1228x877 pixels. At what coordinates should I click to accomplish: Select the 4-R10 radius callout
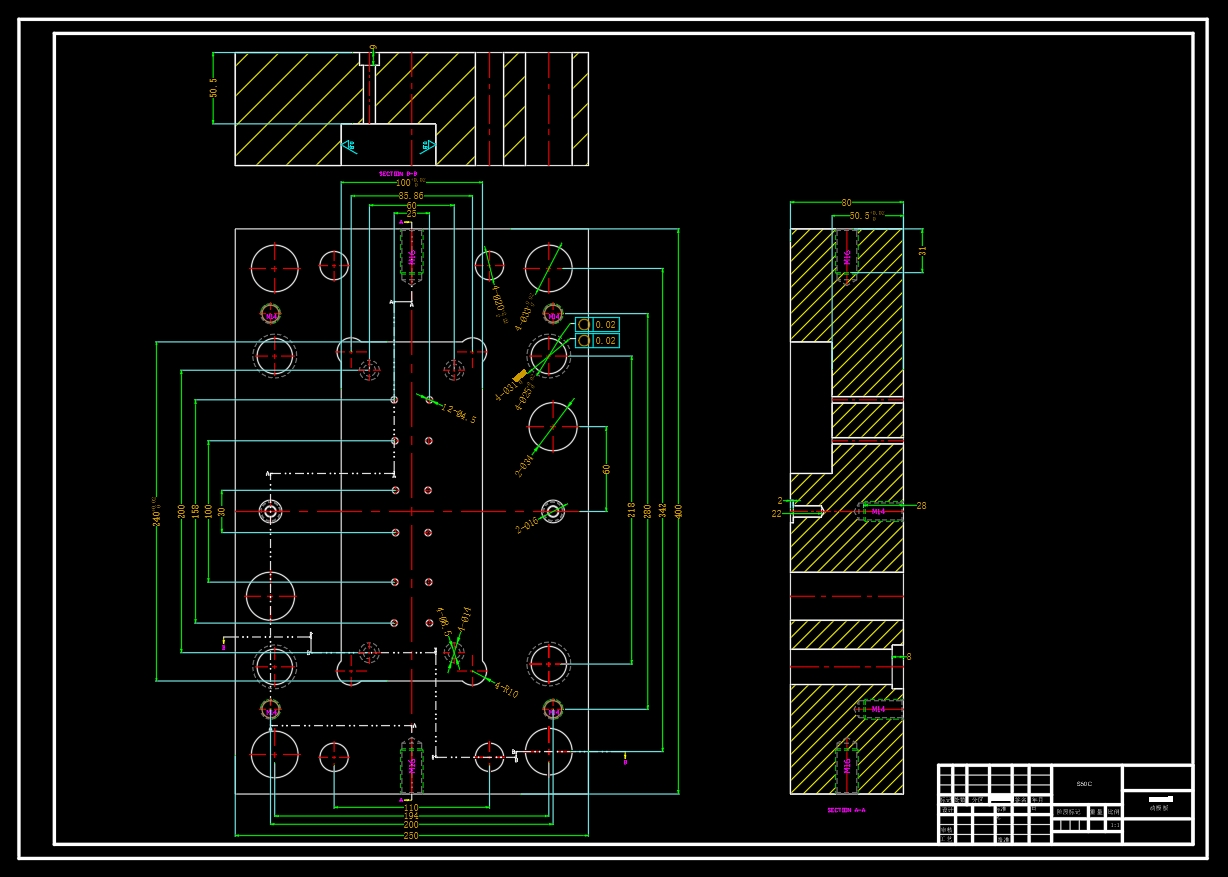(506, 690)
